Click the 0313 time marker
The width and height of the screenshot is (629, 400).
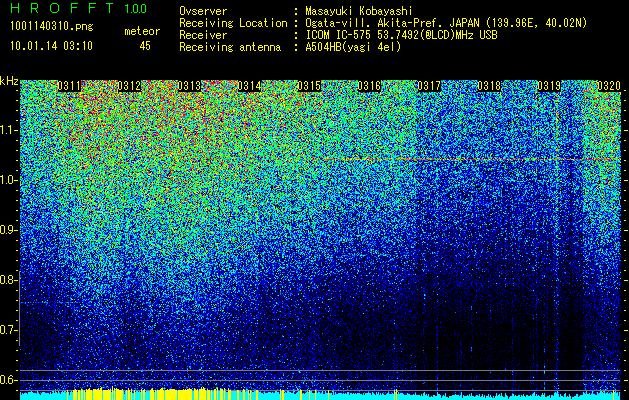[189, 86]
